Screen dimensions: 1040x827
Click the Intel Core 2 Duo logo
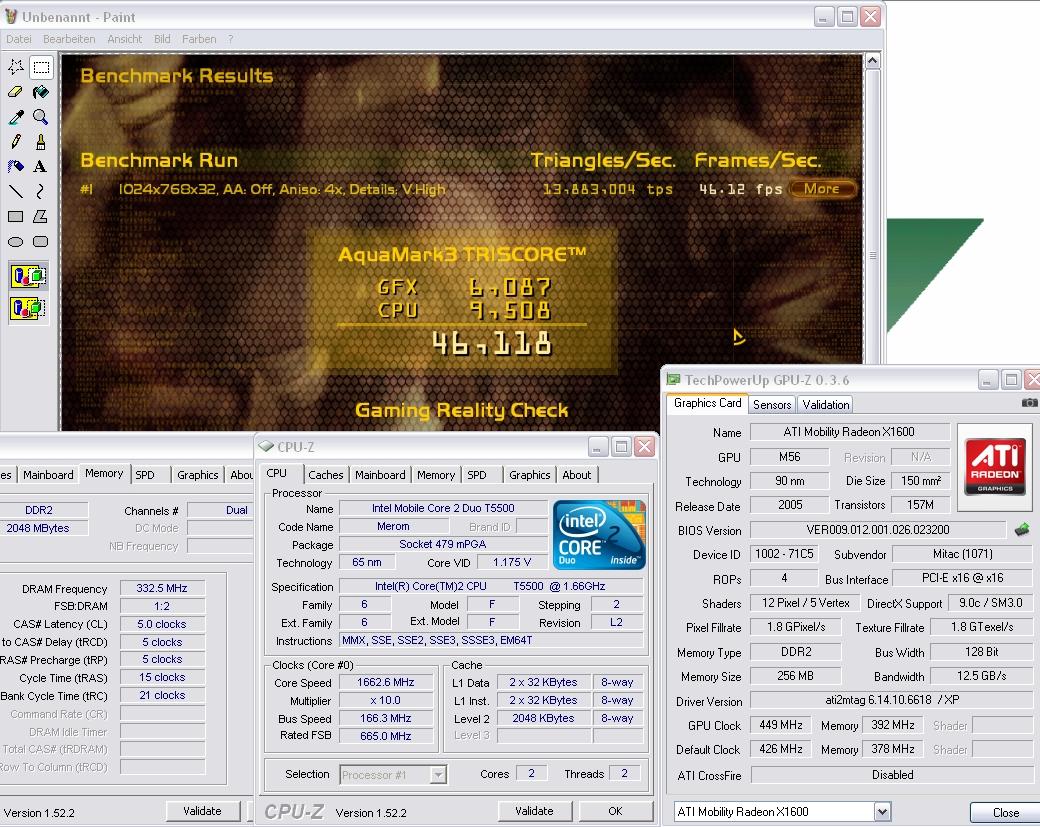click(599, 535)
